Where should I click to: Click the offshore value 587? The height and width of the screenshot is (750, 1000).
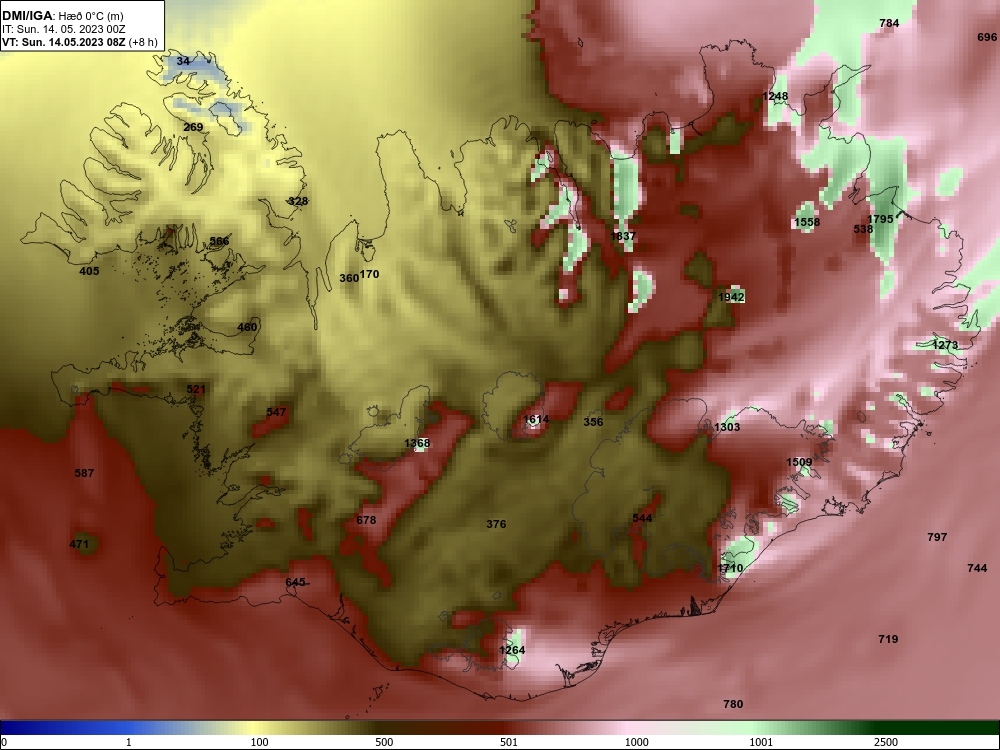(84, 473)
